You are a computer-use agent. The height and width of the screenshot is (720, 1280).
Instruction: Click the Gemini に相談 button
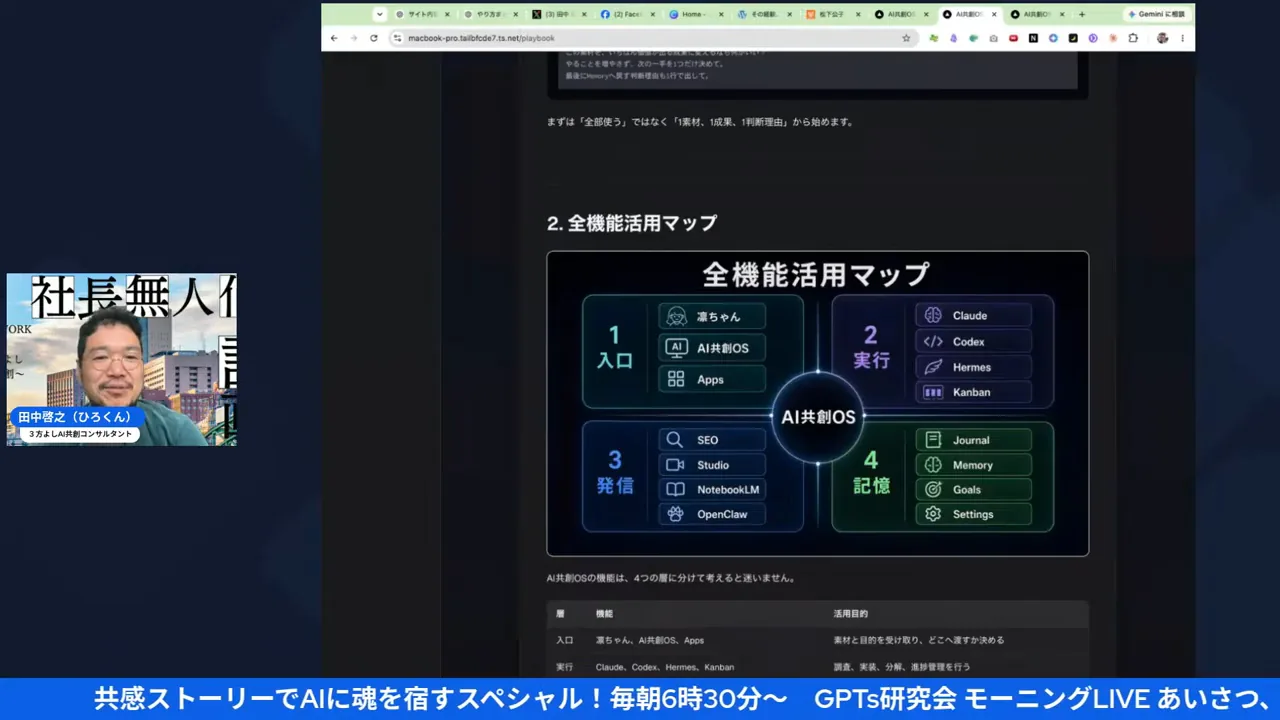click(x=1156, y=14)
